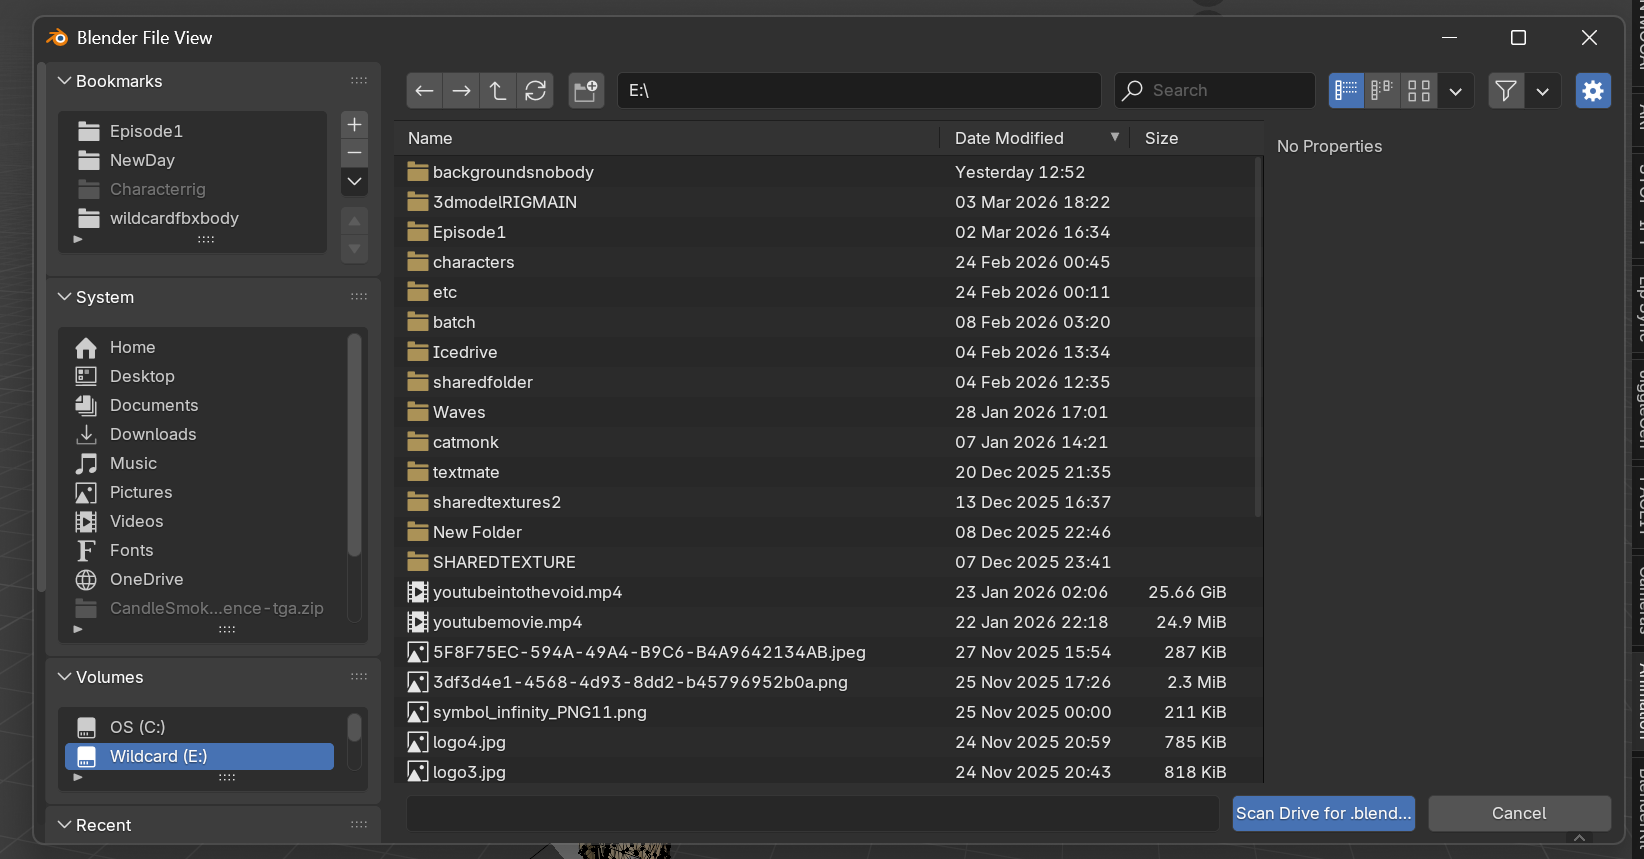Remove selected bookmark with minus button
This screenshot has width=1644, height=859.
coord(354,153)
